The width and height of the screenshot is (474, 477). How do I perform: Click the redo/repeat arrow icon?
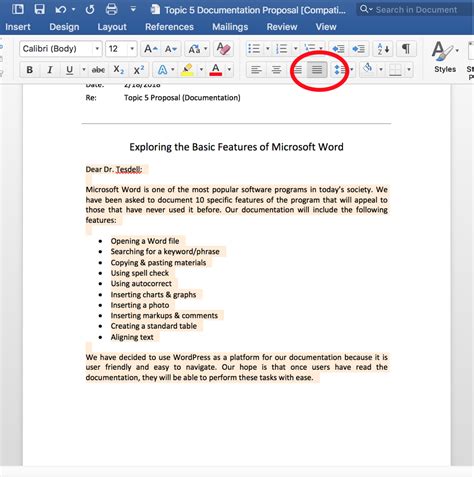click(x=90, y=9)
